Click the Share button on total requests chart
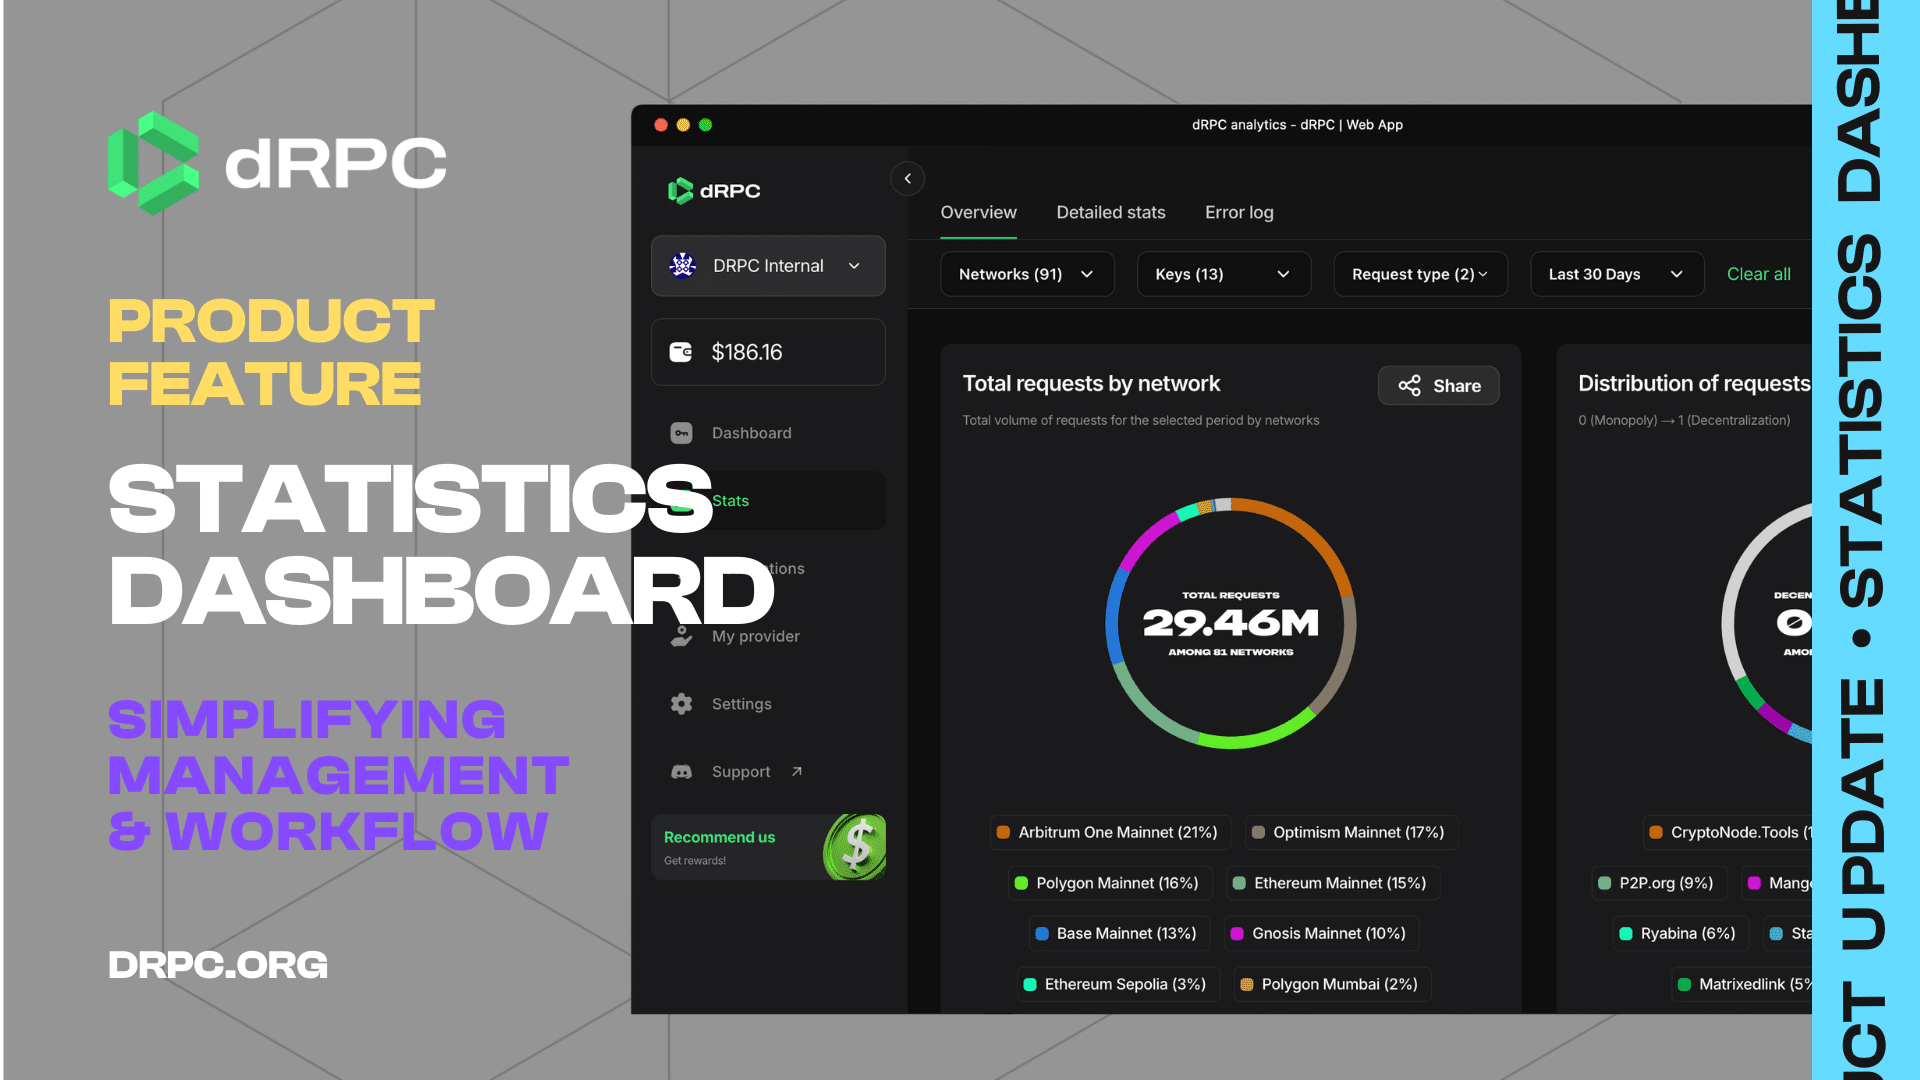1920x1080 pixels. (x=1441, y=385)
